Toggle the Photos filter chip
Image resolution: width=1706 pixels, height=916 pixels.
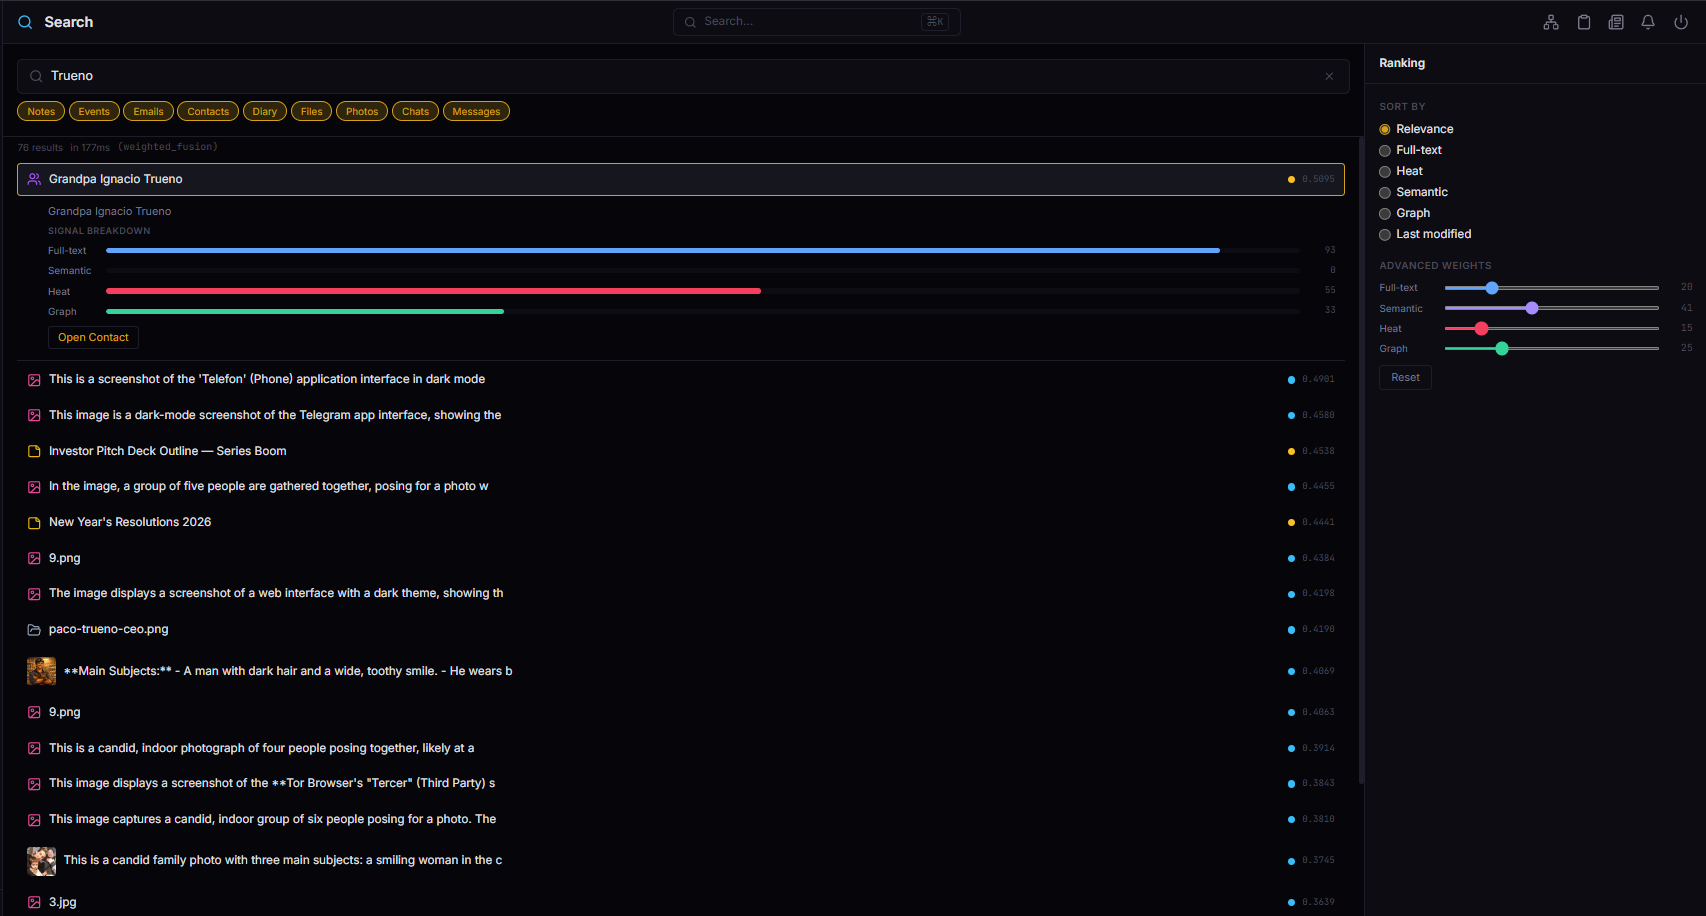(362, 111)
